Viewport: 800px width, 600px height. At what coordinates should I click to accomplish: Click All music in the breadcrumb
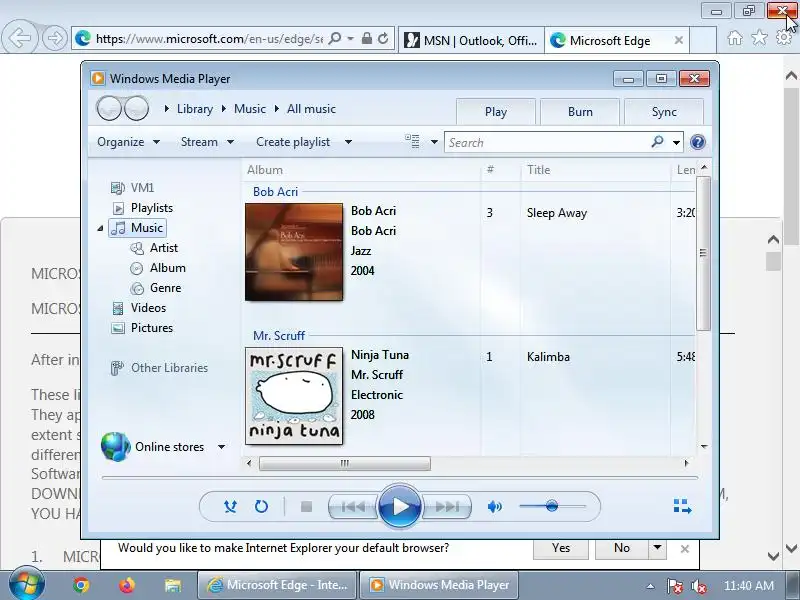311,109
